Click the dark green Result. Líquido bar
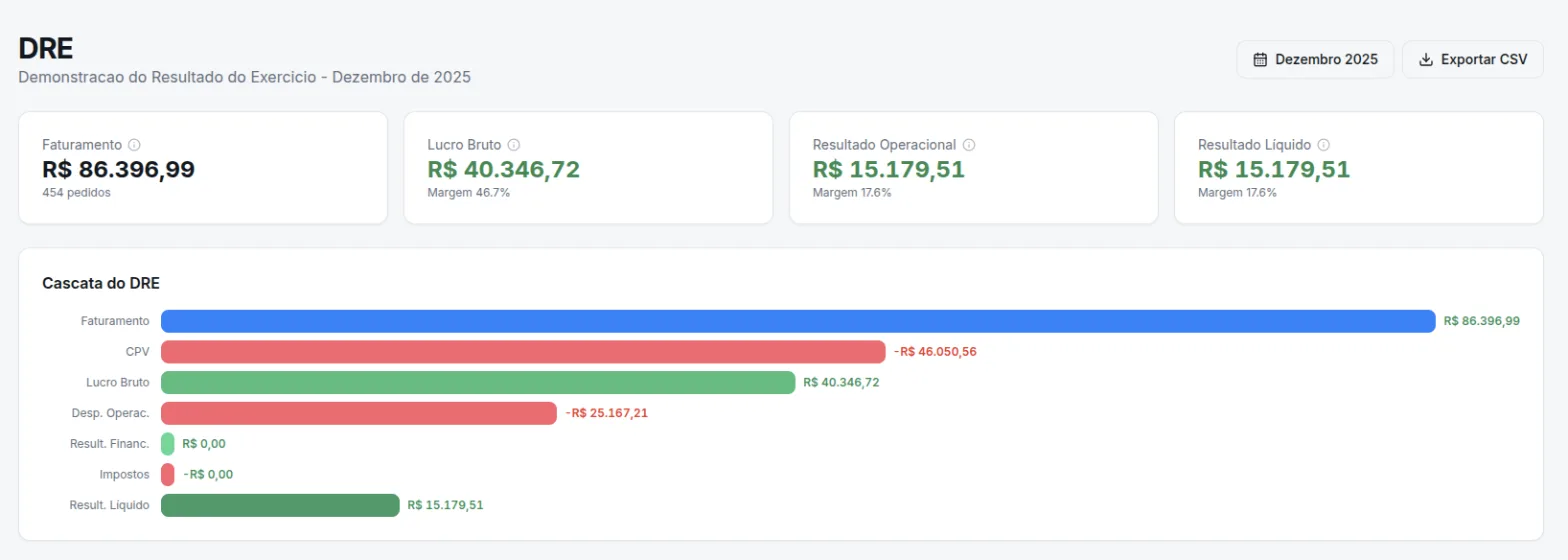The width and height of the screenshot is (1568, 560). [280, 505]
